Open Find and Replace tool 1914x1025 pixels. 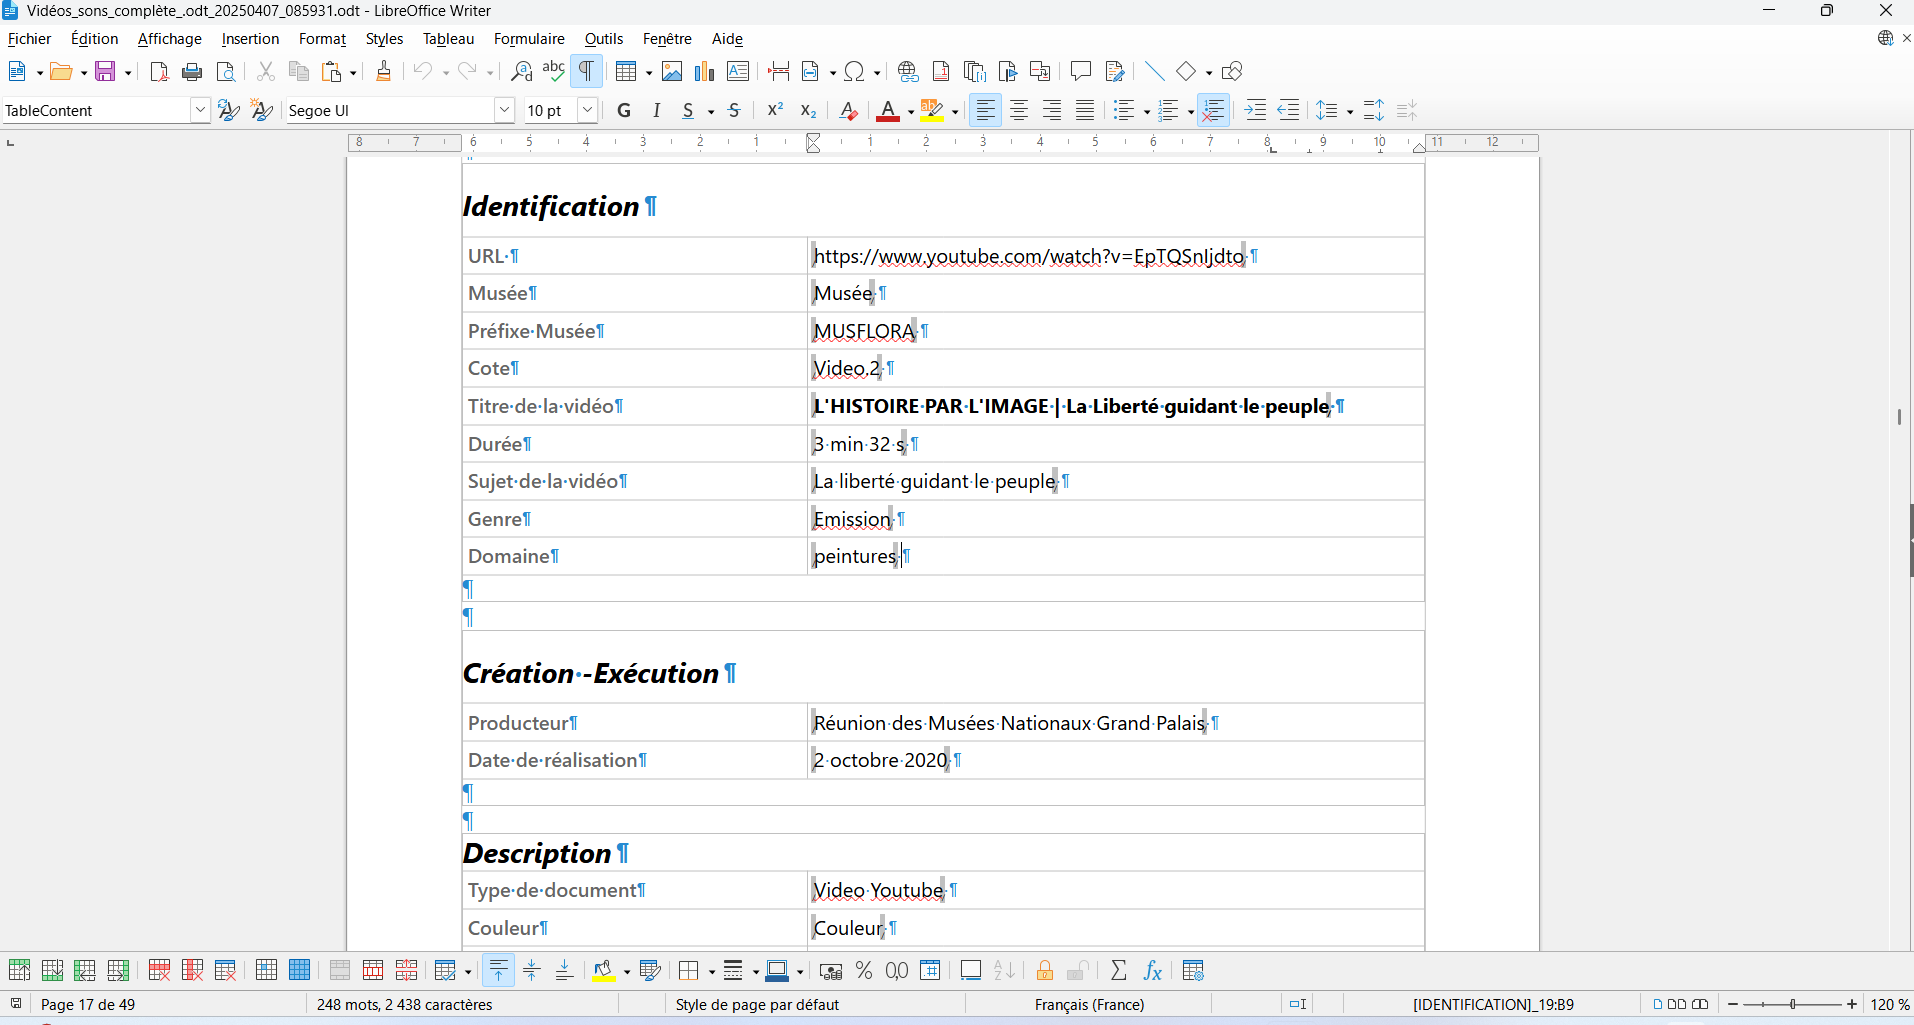coord(521,71)
